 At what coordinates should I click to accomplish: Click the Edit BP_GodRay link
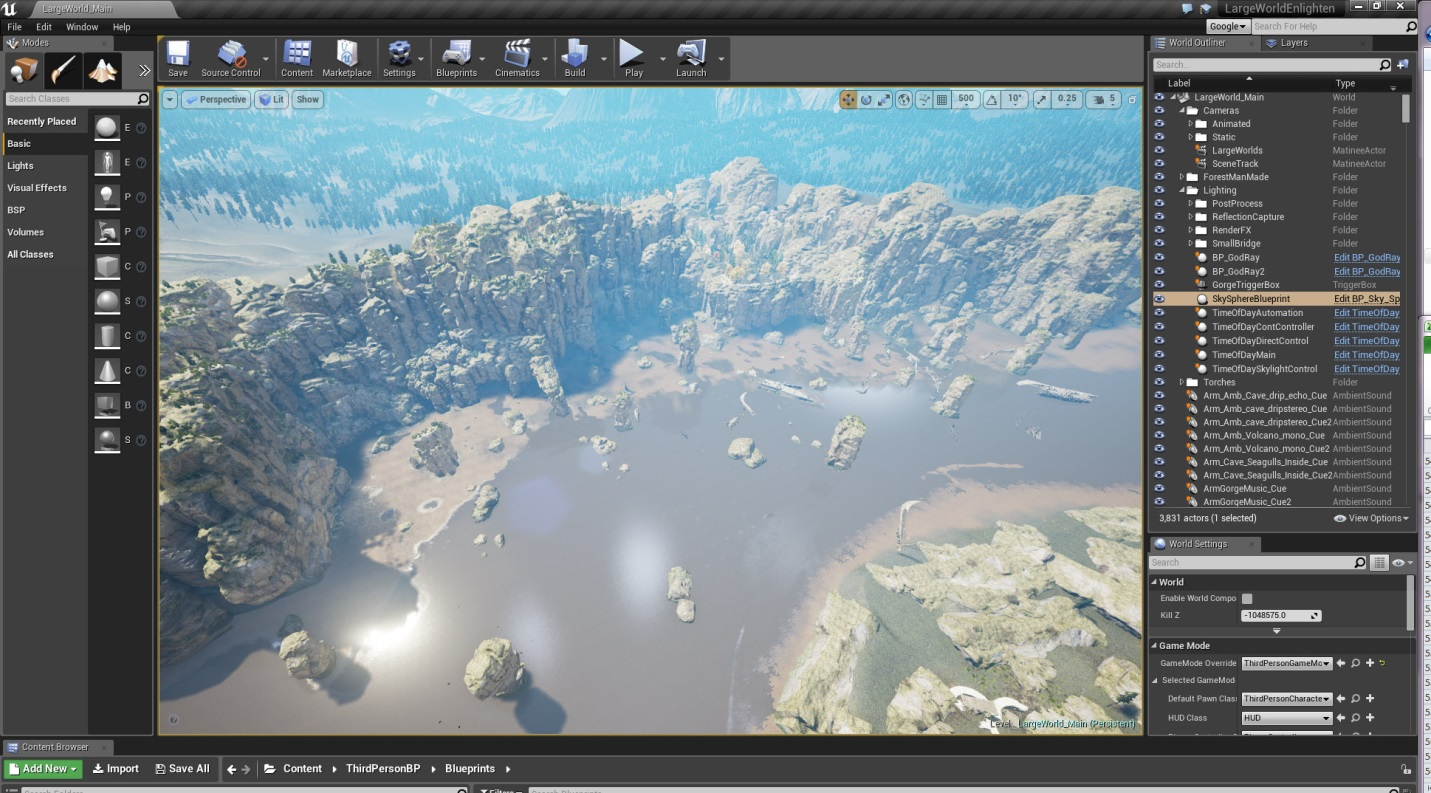(x=1366, y=258)
